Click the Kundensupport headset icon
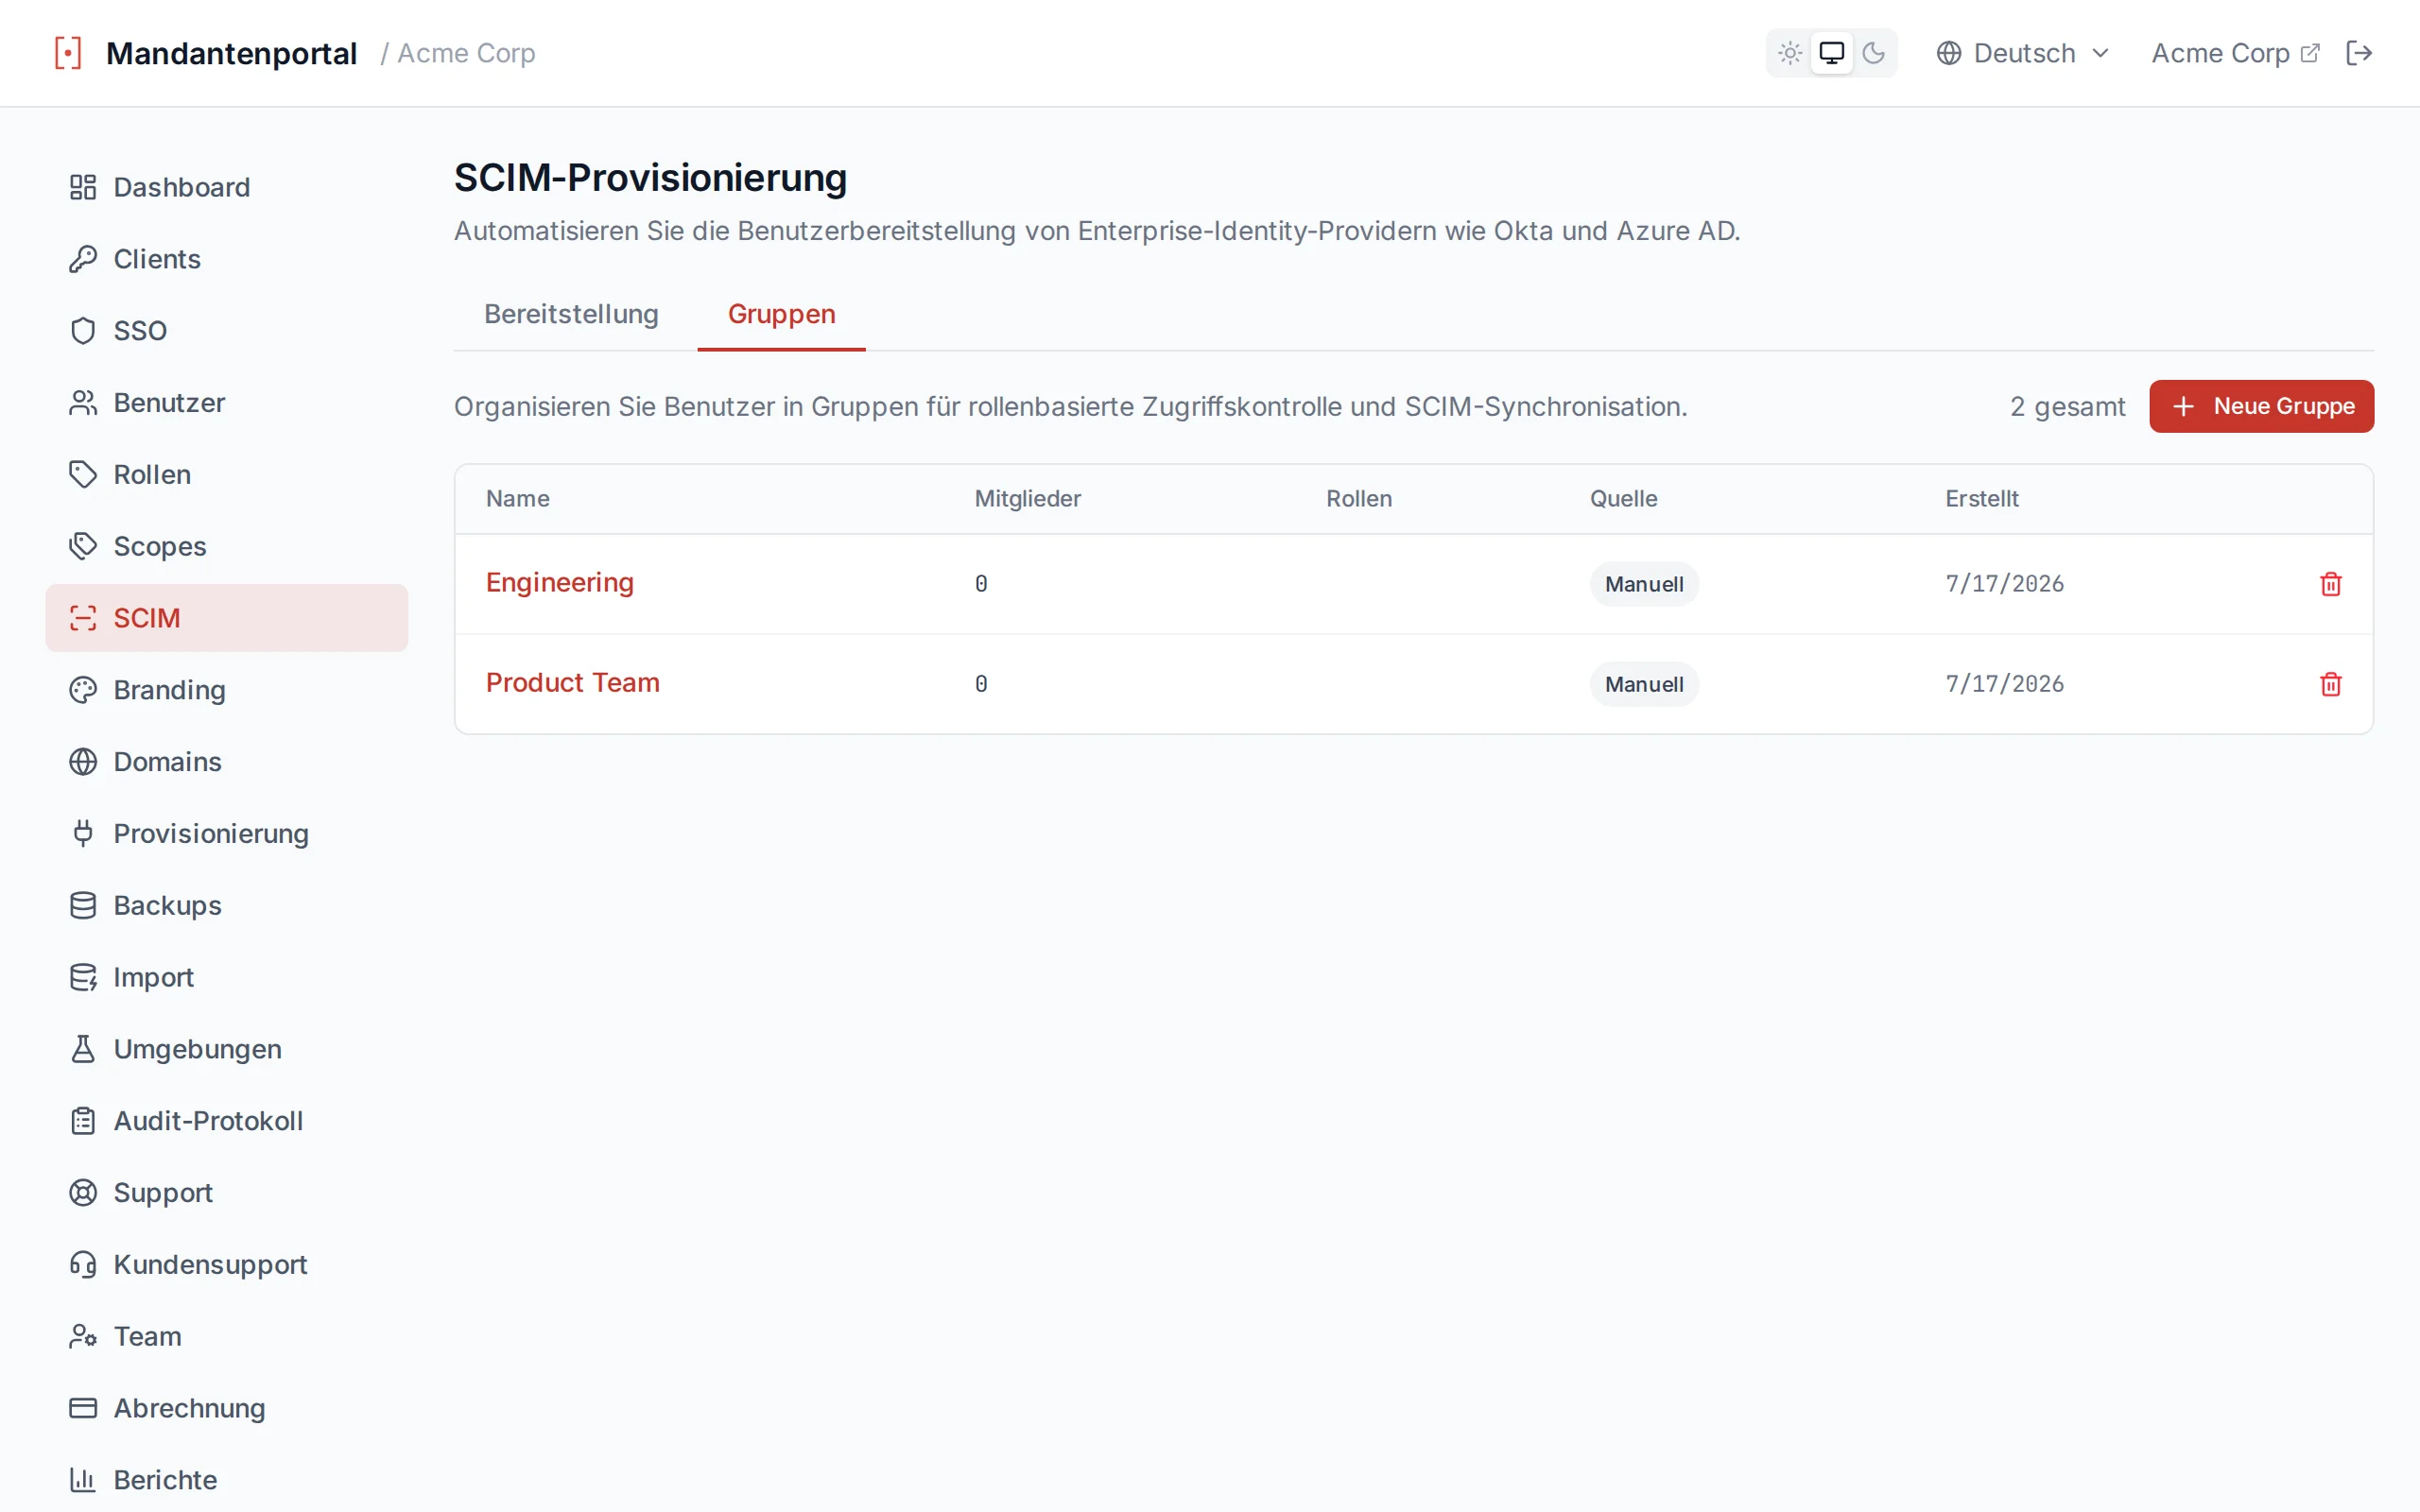2420x1512 pixels. pyautogui.click(x=83, y=1265)
